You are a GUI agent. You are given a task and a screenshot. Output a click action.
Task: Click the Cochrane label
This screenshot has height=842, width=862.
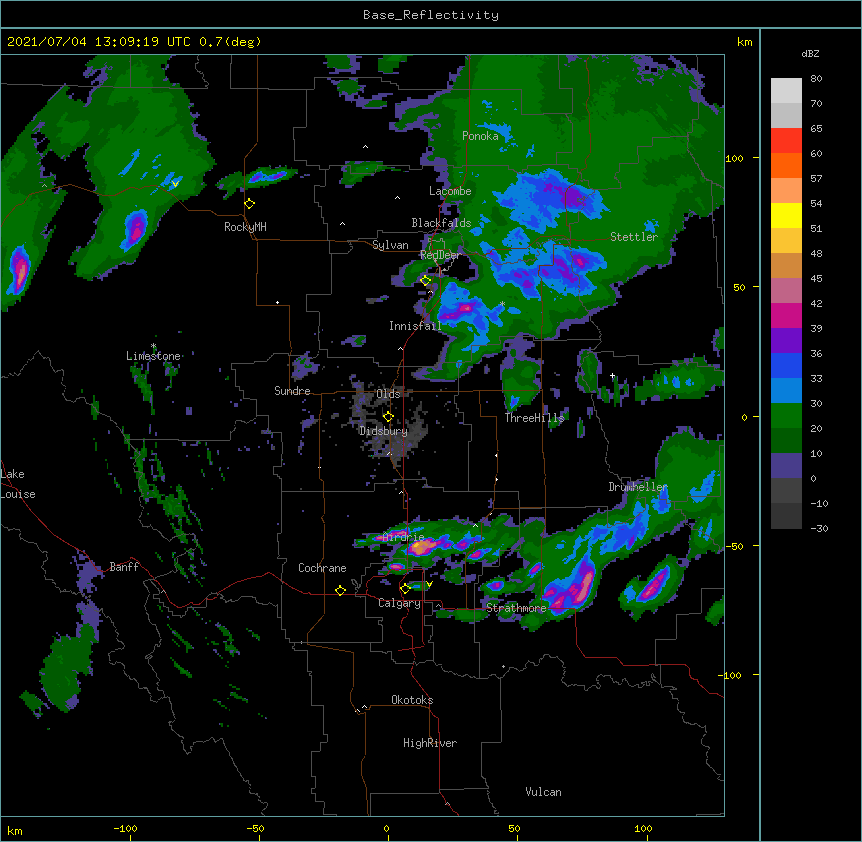[x=322, y=568]
